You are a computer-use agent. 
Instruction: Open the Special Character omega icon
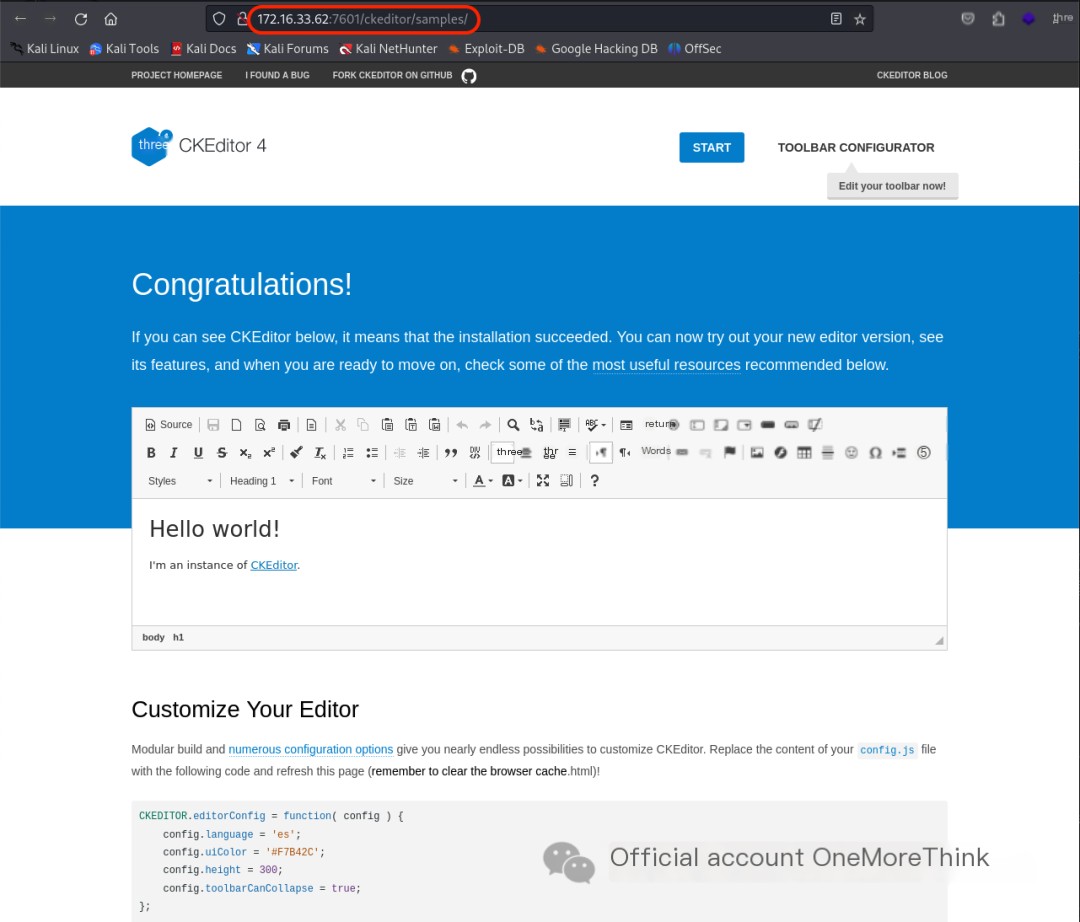coord(875,452)
